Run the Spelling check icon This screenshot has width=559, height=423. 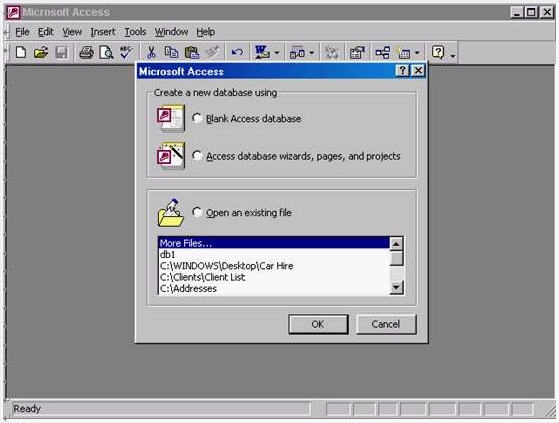[126, 52]
